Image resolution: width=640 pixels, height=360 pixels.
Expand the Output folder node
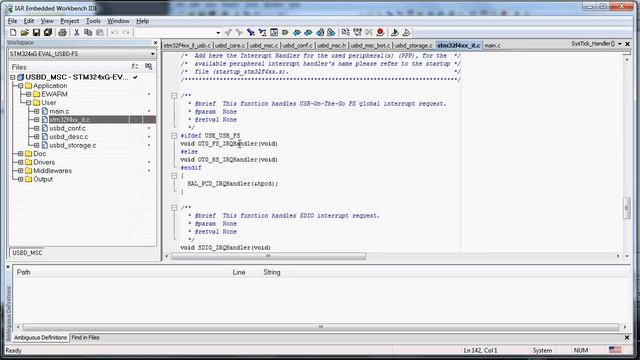click(20, 179)
